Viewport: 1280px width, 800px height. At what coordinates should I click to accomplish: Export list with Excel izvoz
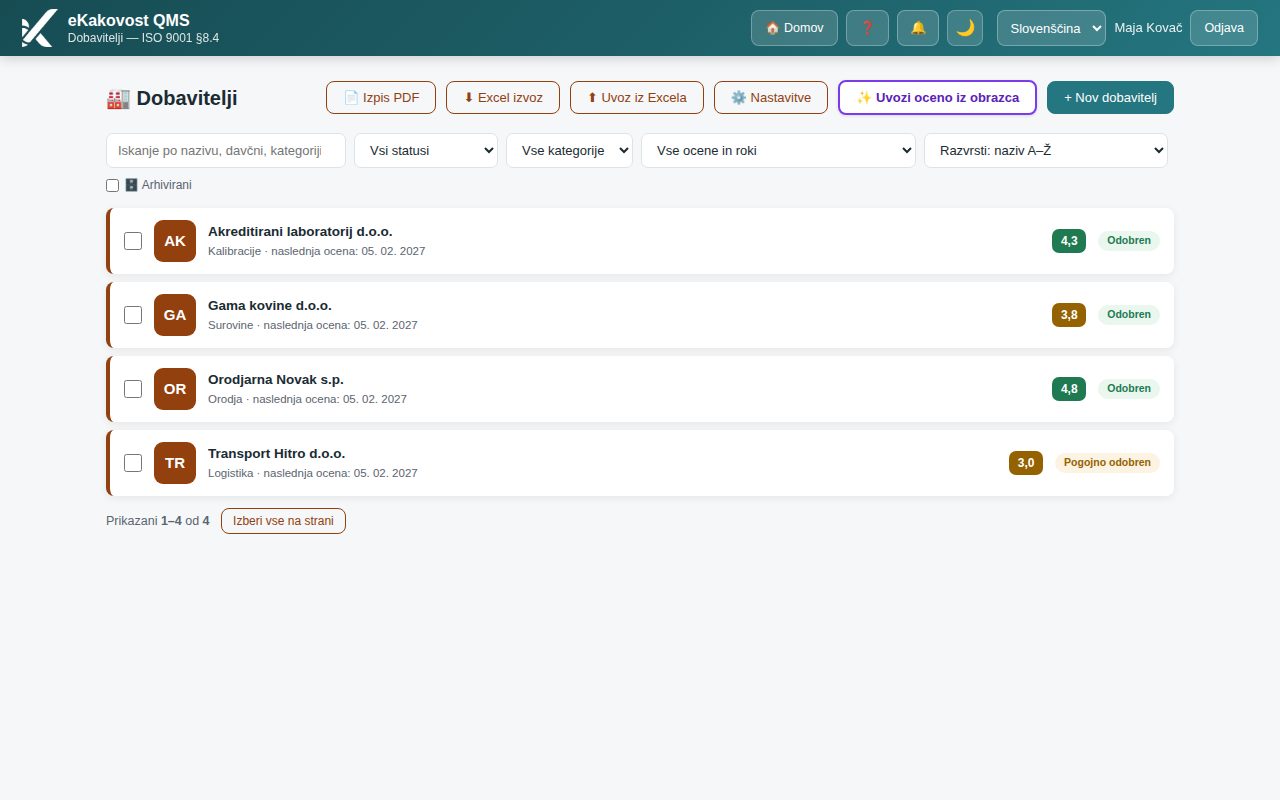(x=503, y=98)
